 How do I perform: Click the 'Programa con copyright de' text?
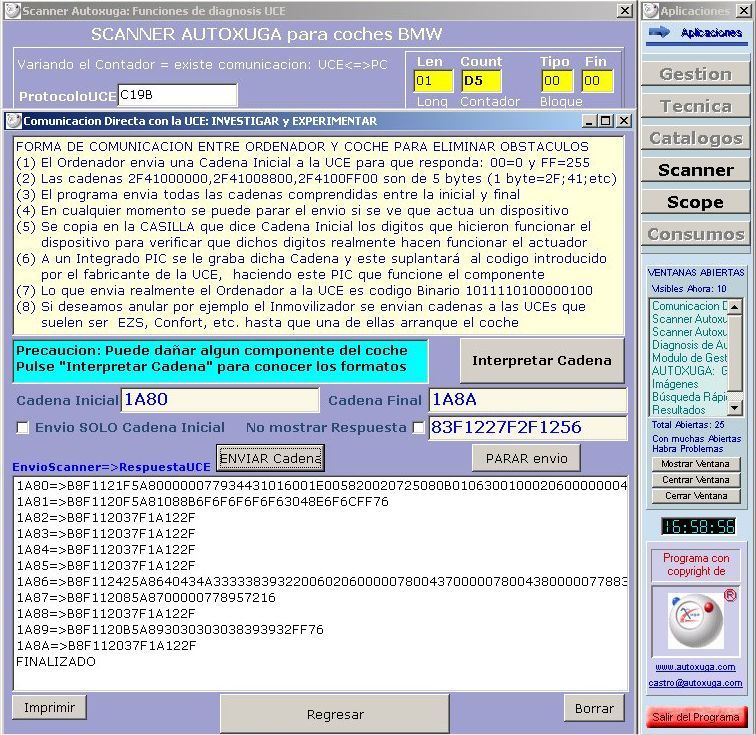695,565
